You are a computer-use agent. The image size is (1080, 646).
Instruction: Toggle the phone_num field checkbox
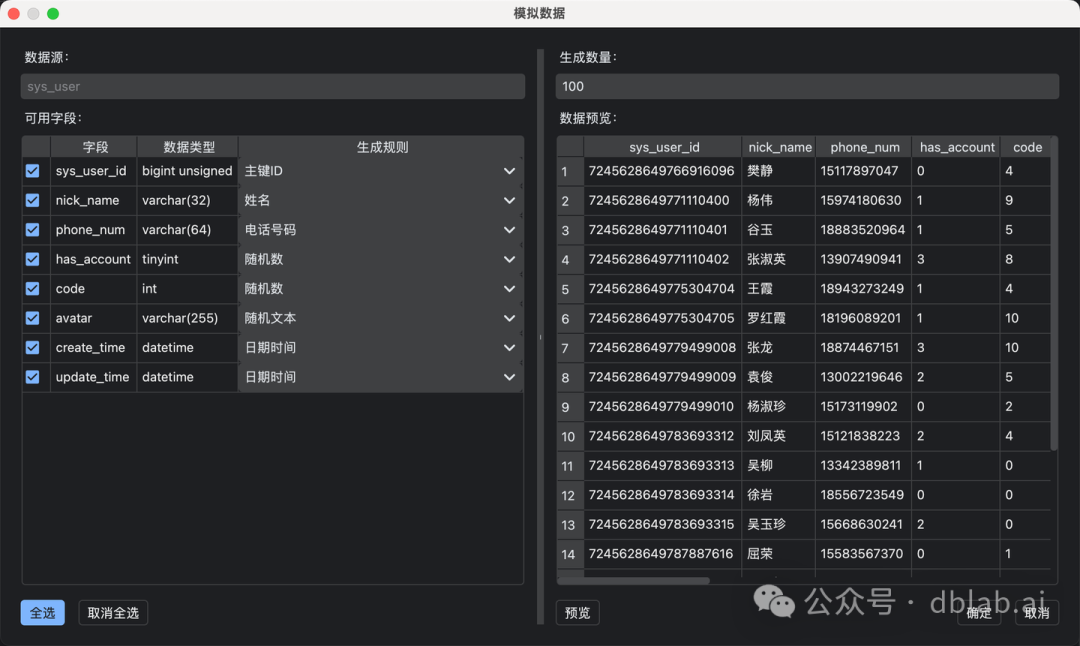pos(32,229)
